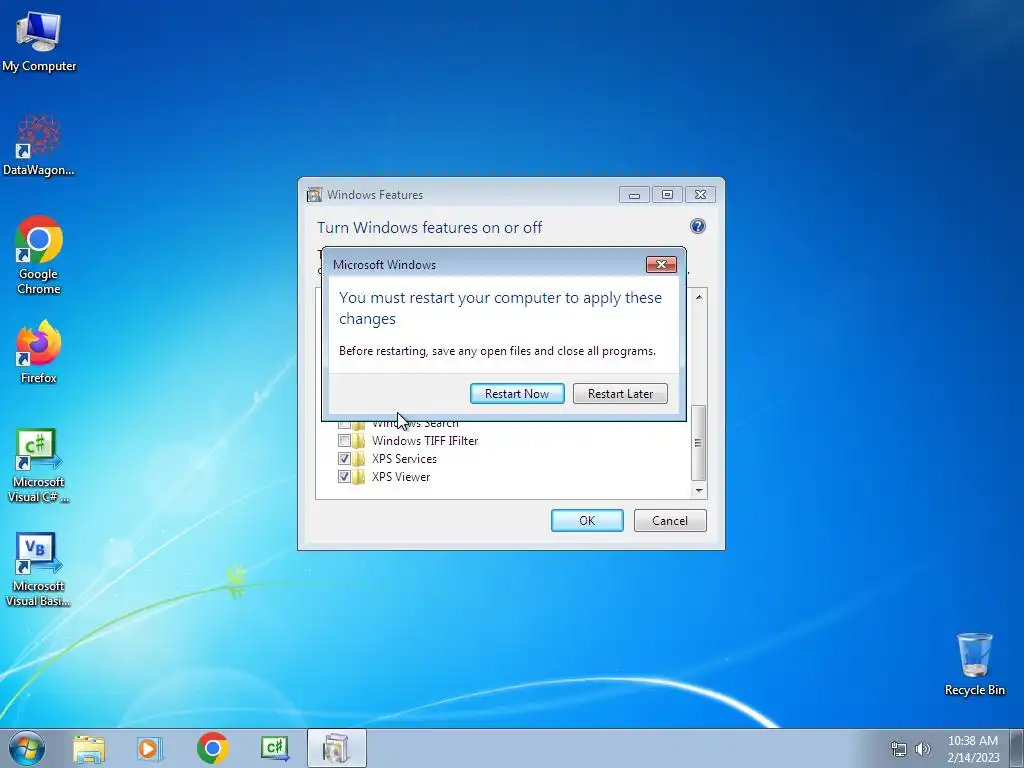Screen dimensions: 1024x768
Task: Click the folder icon beside XPS Services
Action: tap(359, 458)
